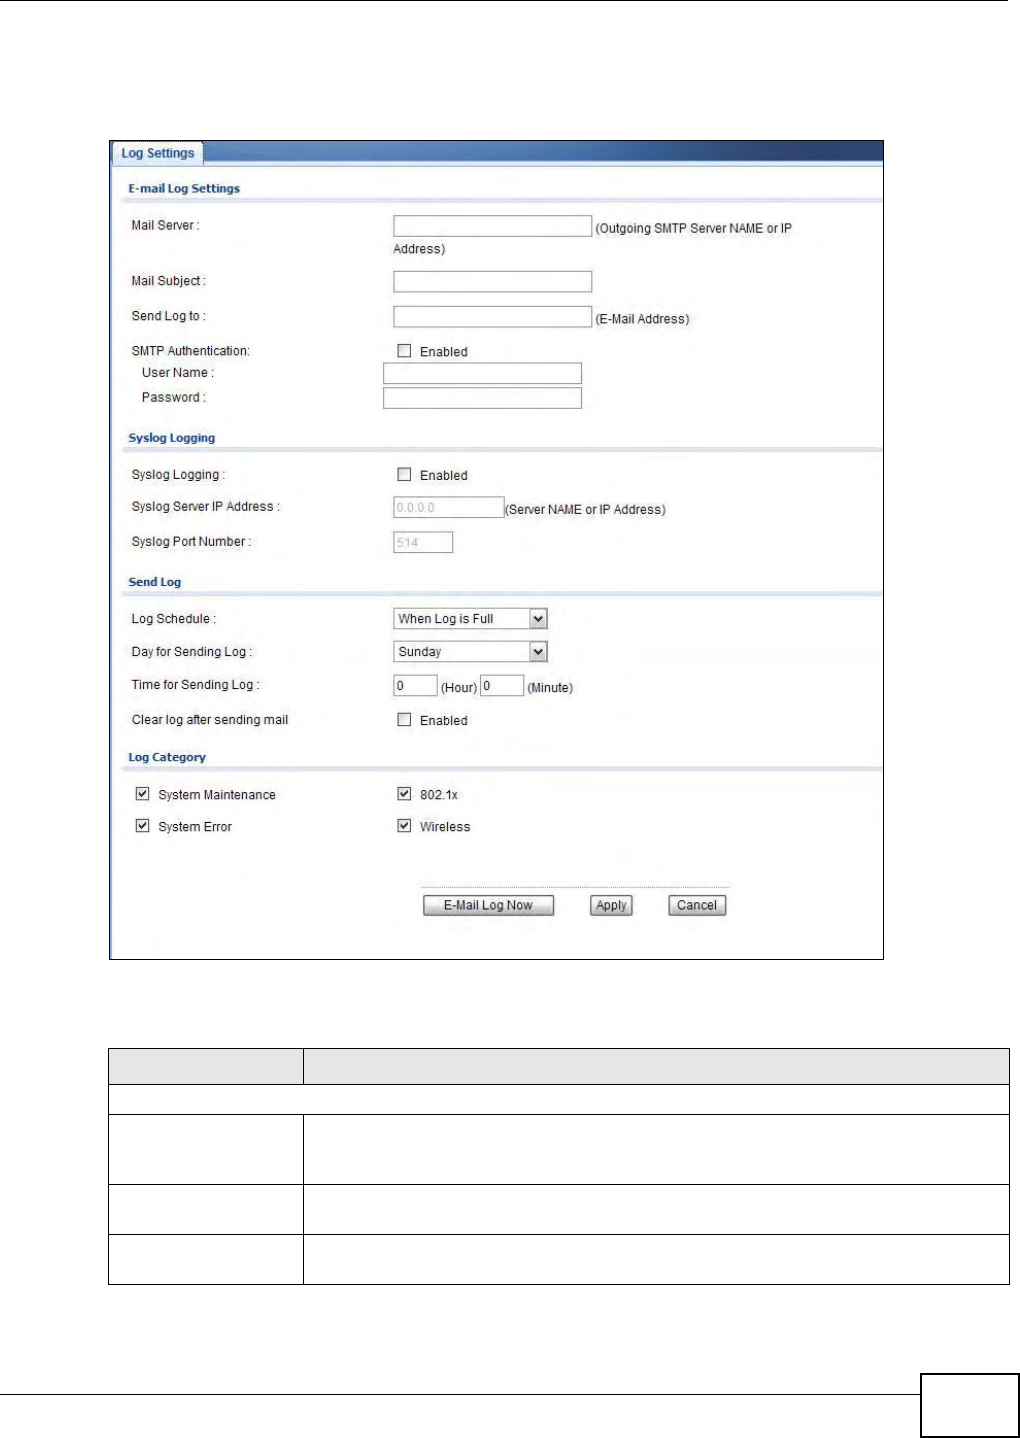Enable Clear log after sending mail

coord(404,720)
